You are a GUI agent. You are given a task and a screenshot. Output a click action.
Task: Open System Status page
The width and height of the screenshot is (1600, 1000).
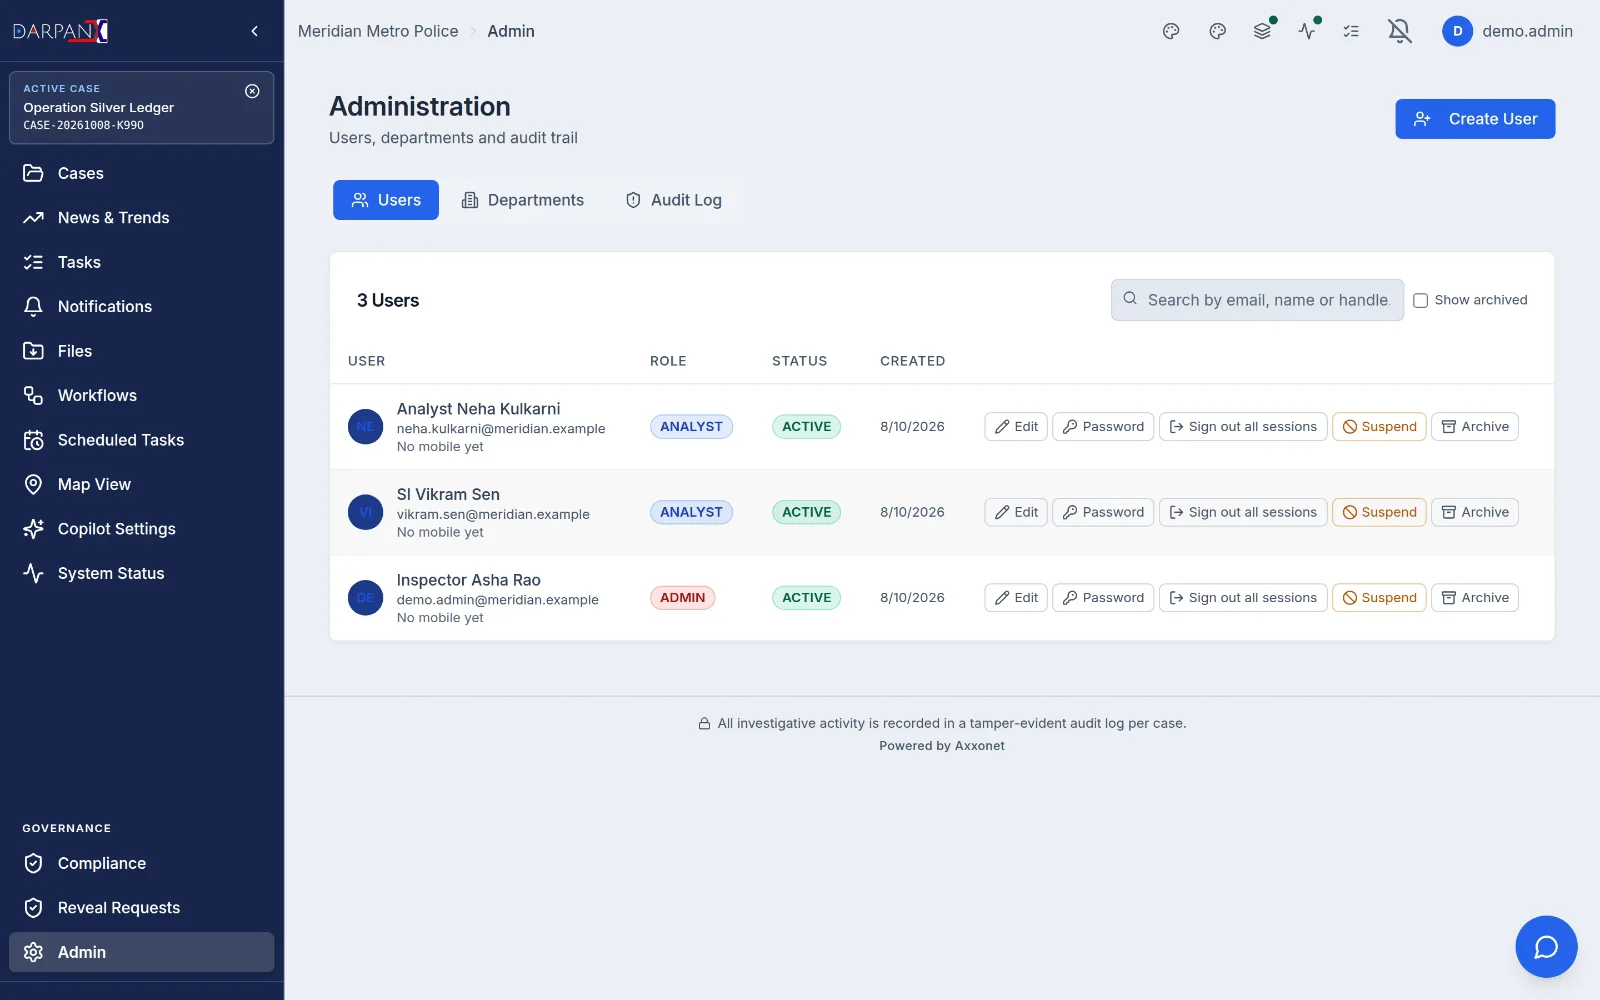(141, 574)
